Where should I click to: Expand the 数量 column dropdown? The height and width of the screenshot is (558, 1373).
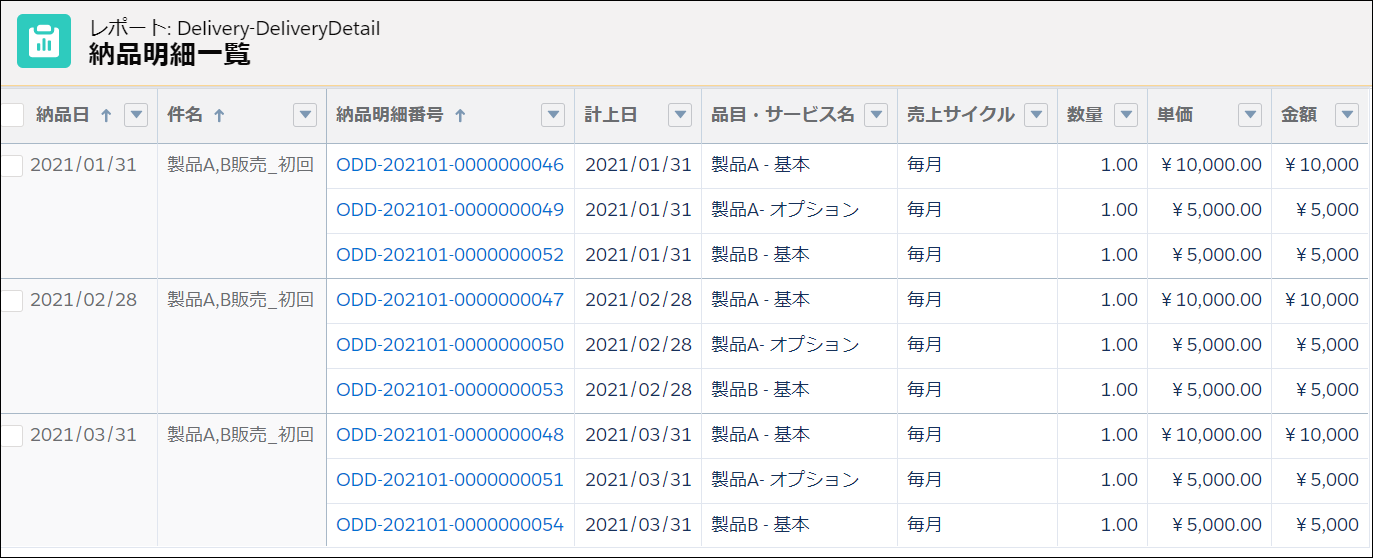tap(1126, 115)
